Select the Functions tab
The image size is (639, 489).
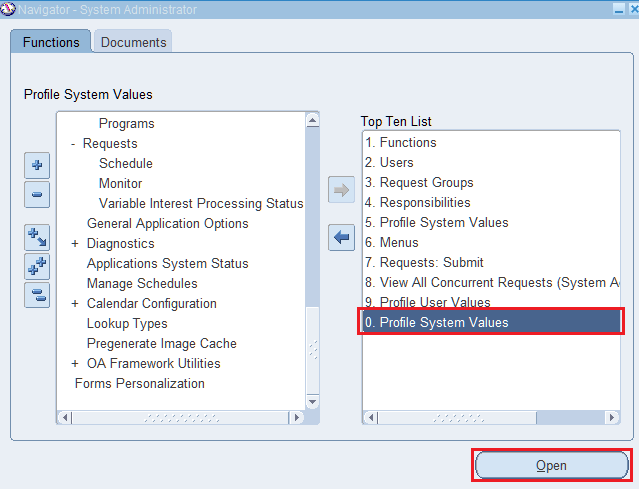(x=51, y=42)
